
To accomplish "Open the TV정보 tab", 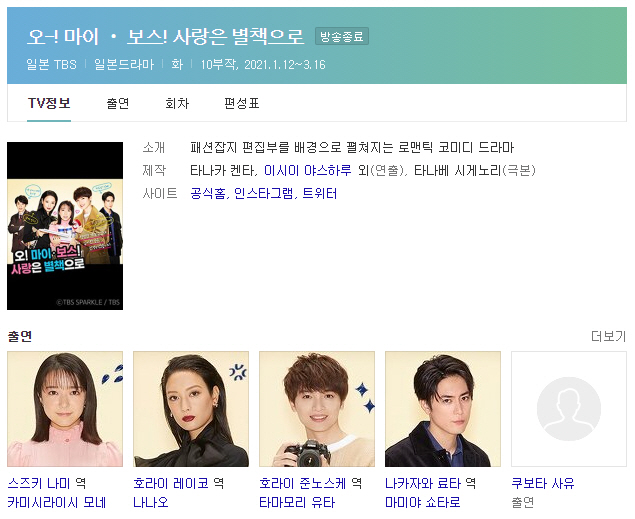I will click(49, 103).
